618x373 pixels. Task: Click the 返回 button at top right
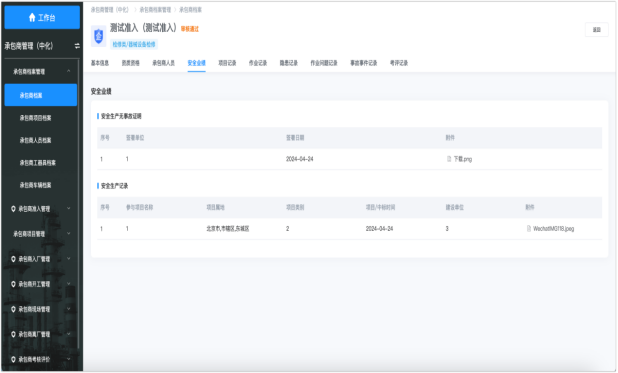click(597, 30)
